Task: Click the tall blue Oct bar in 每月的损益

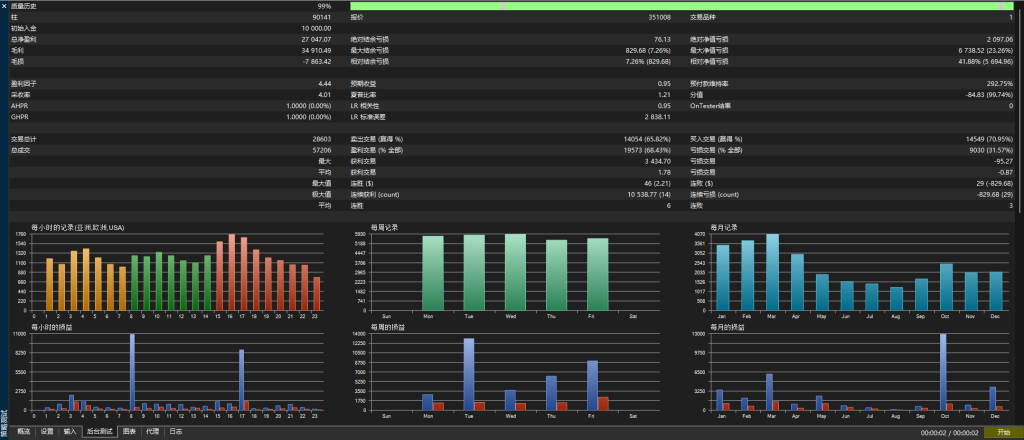Action: [x=943, y=372]
